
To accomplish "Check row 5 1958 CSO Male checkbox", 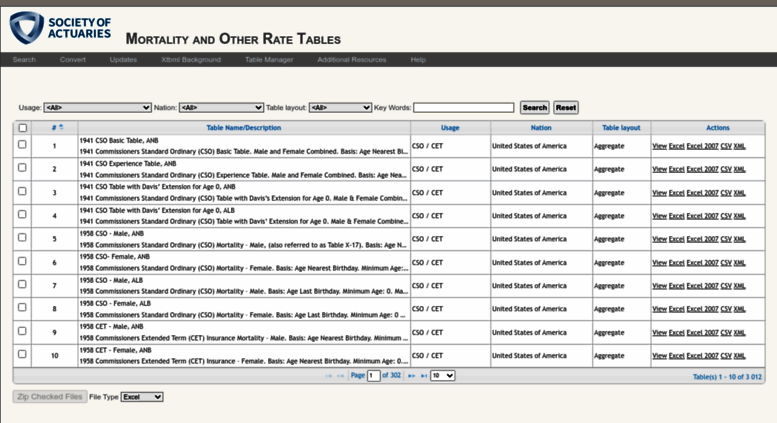I will coord(22,237).
